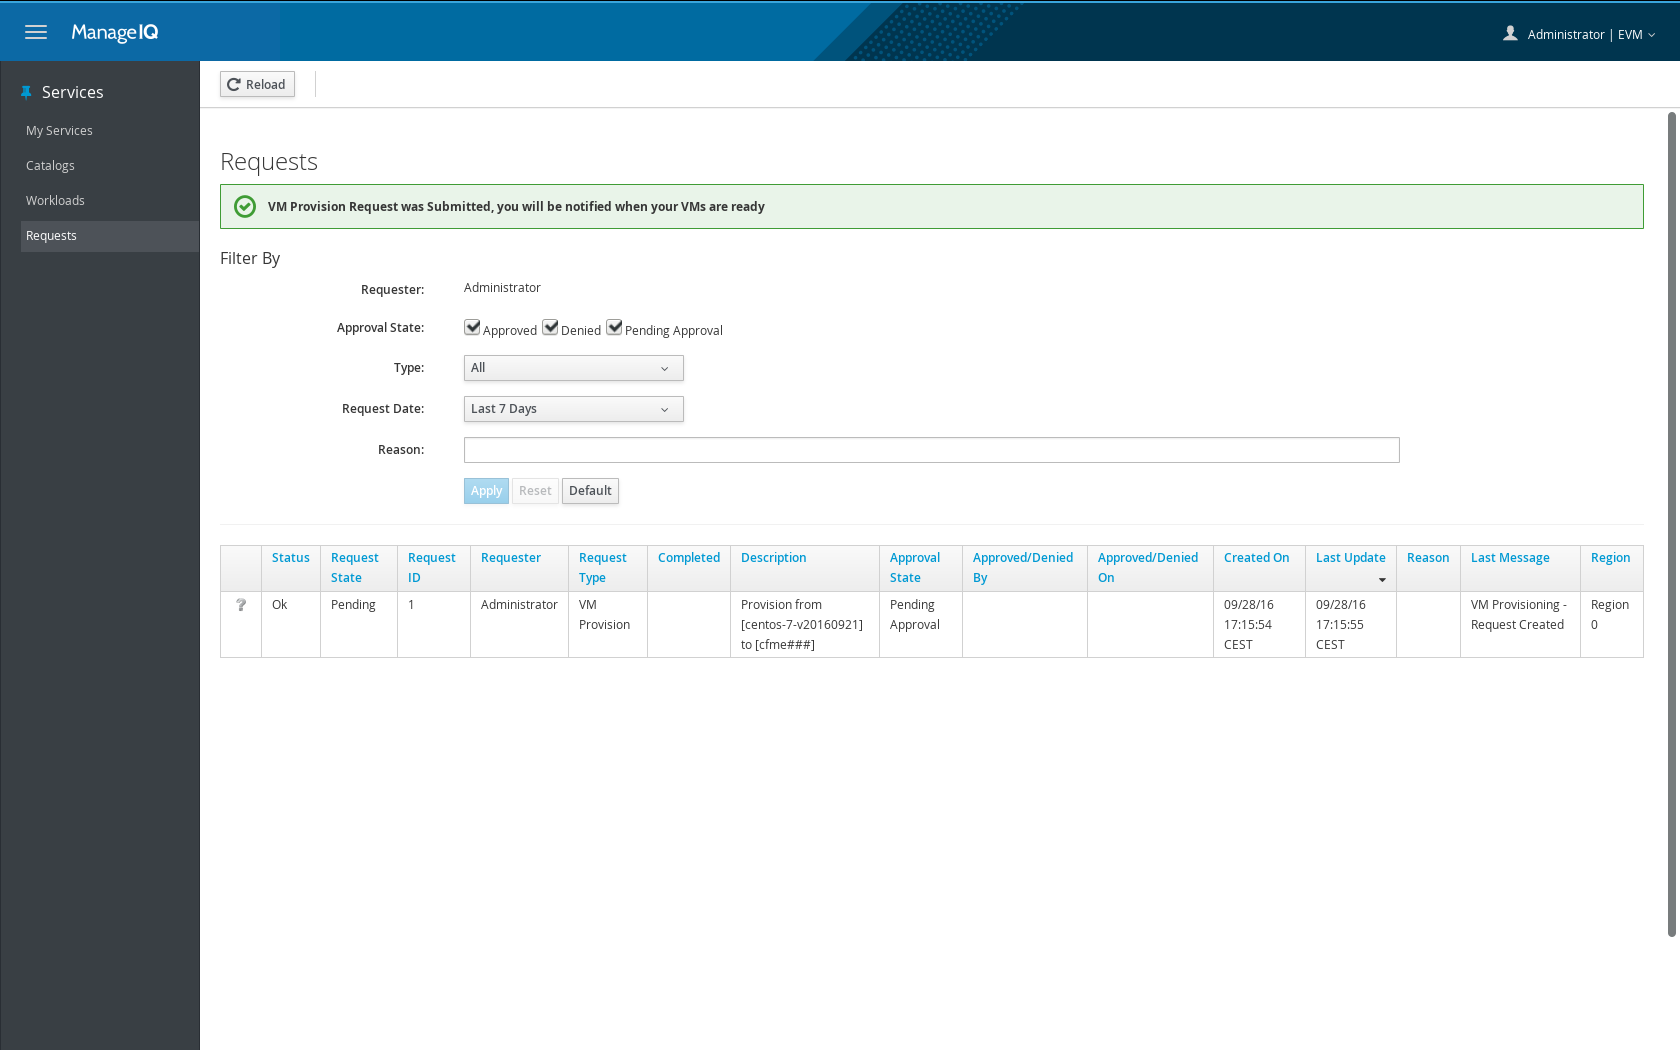Viewport: 1680px width, 1050px height.
Task: Click the Last Update sort arrow
Action: click(1382, 580)
